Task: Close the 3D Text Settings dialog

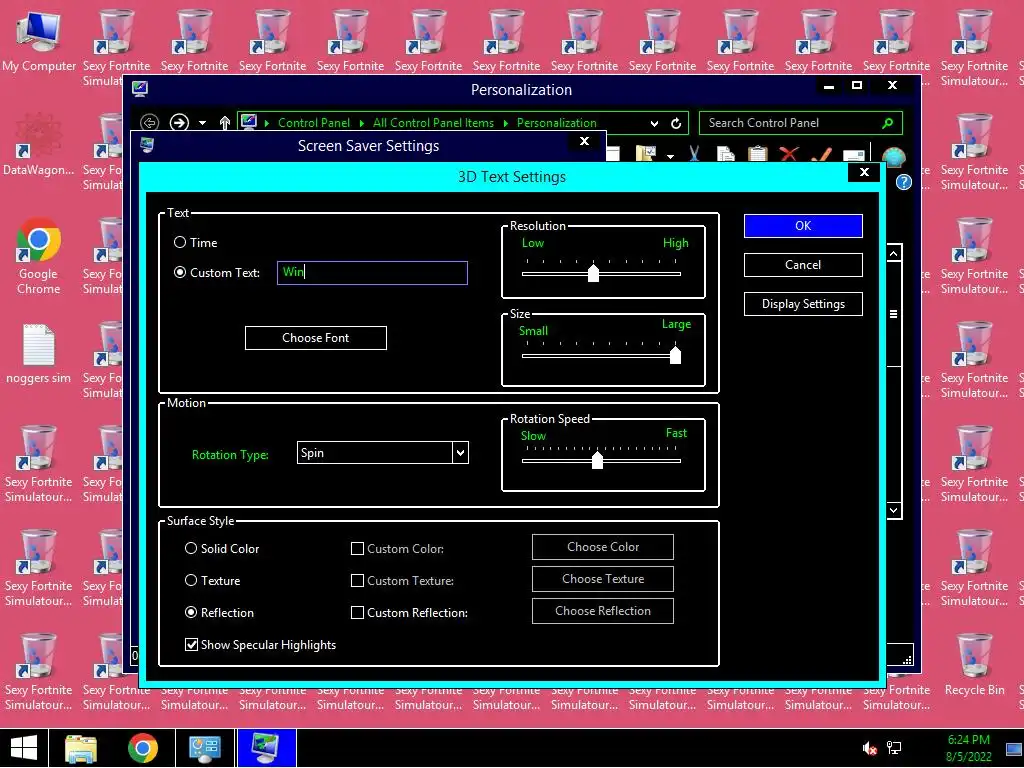Action: click(x=864, y=172)
